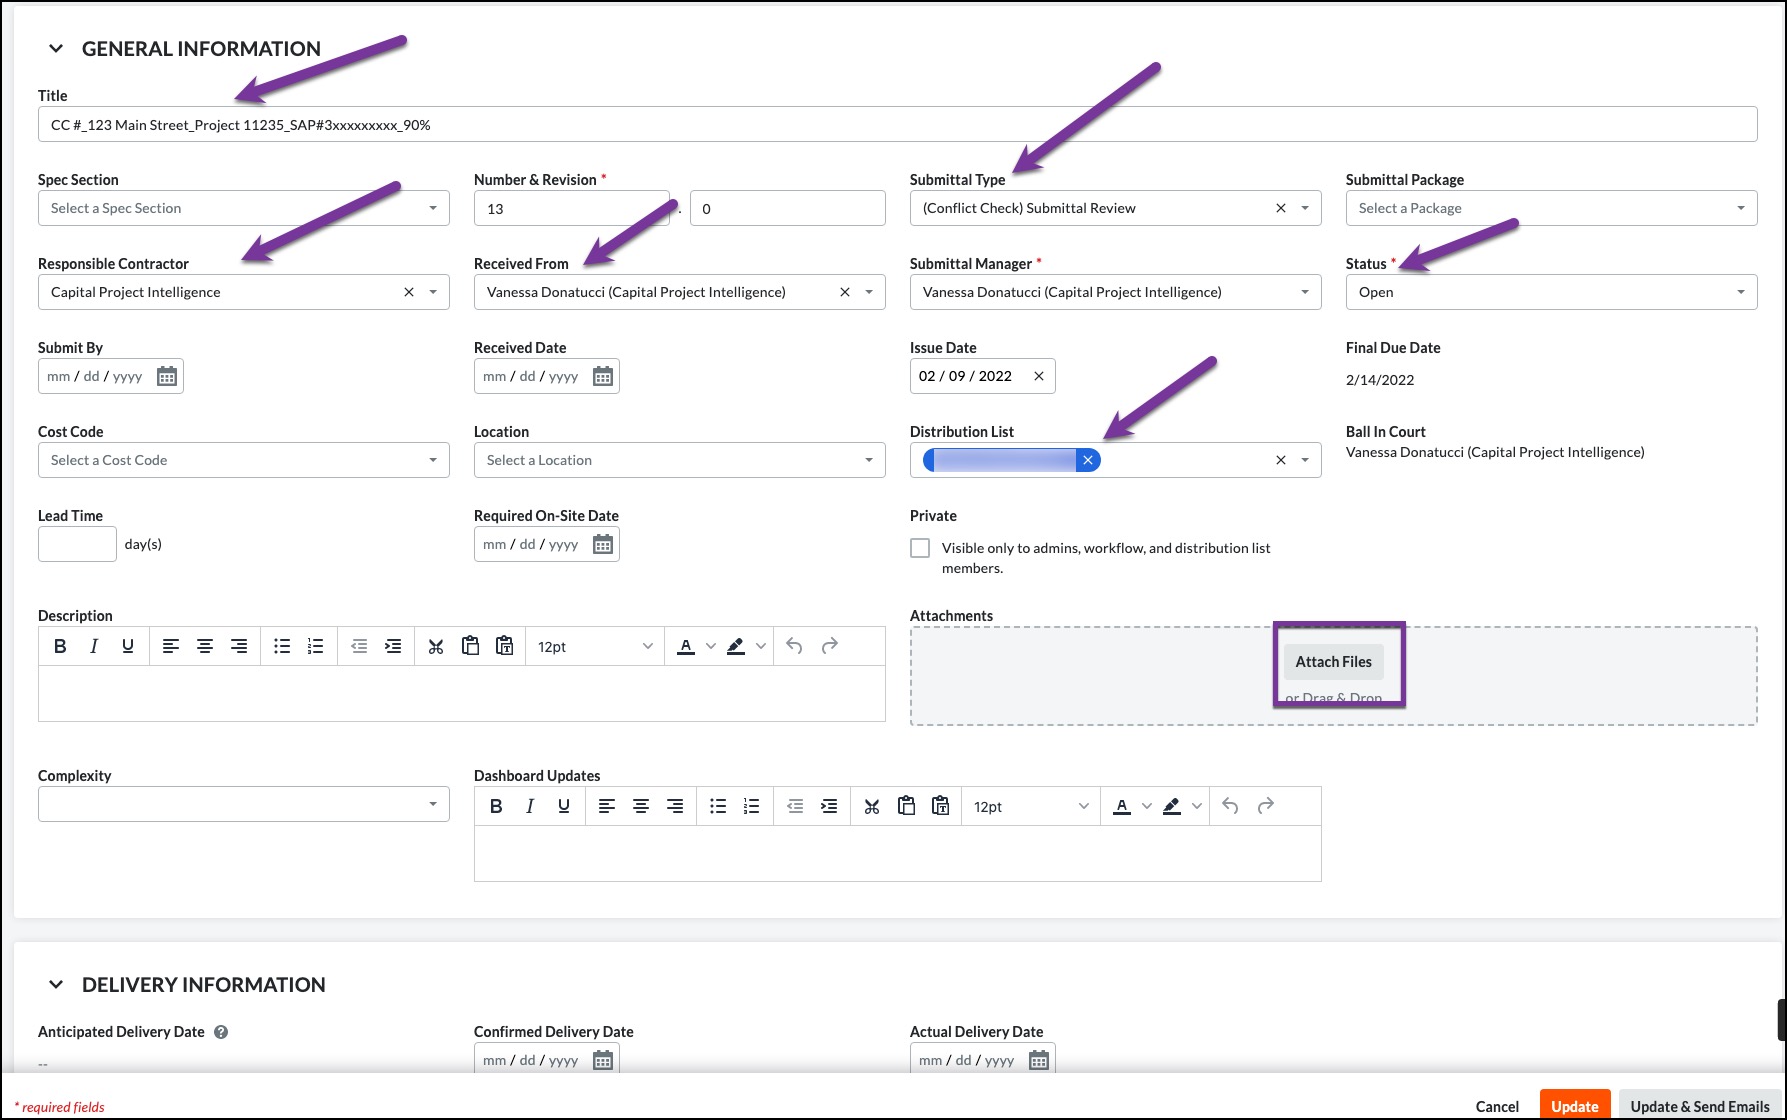Click help icon beside Anticipated Delivery Date
This screenshot has width=1787, height=1120.
click(221, 1032)
